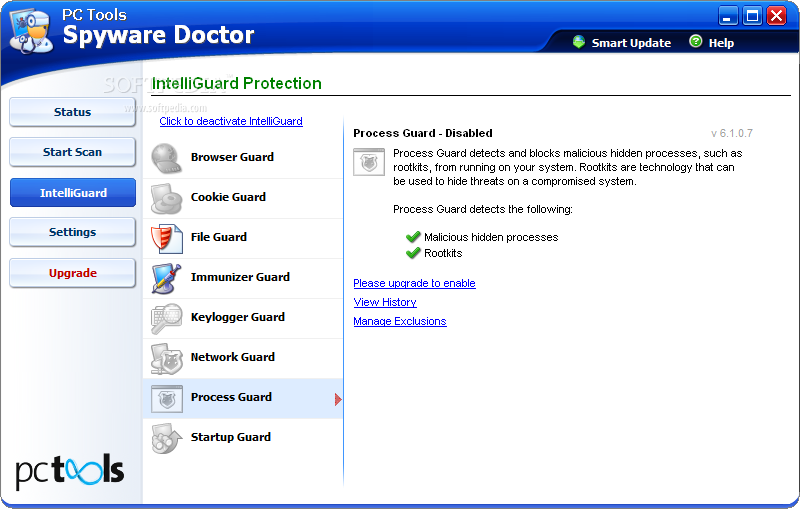Click the Startup Guard icon
This screenshot has width=800, height=509.
pos(166,438)
